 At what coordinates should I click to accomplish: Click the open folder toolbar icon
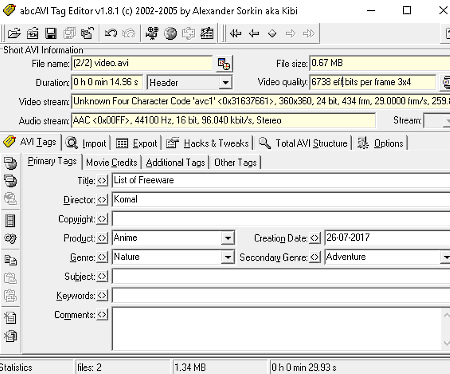click(14, 33)
